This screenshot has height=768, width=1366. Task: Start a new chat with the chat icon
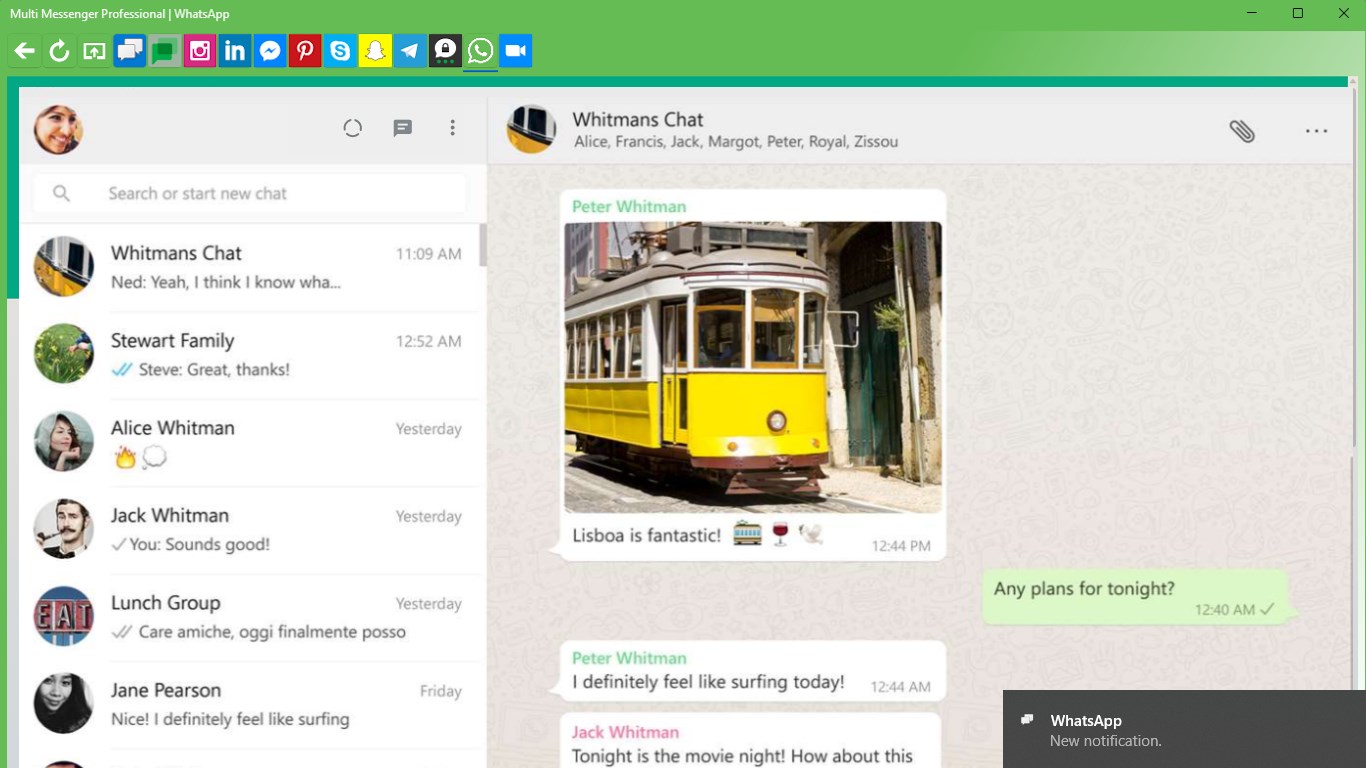point(402,128)
